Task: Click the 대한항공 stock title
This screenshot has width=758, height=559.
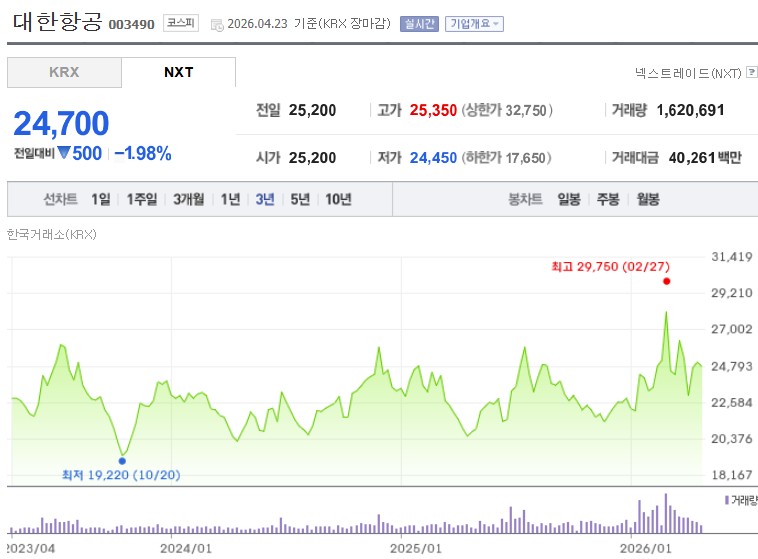Action: tap(58, 22)
